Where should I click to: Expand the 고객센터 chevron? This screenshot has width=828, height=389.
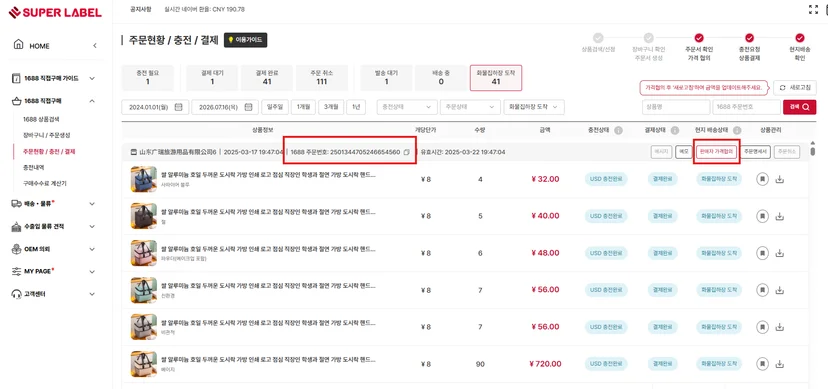click(92, 294)
